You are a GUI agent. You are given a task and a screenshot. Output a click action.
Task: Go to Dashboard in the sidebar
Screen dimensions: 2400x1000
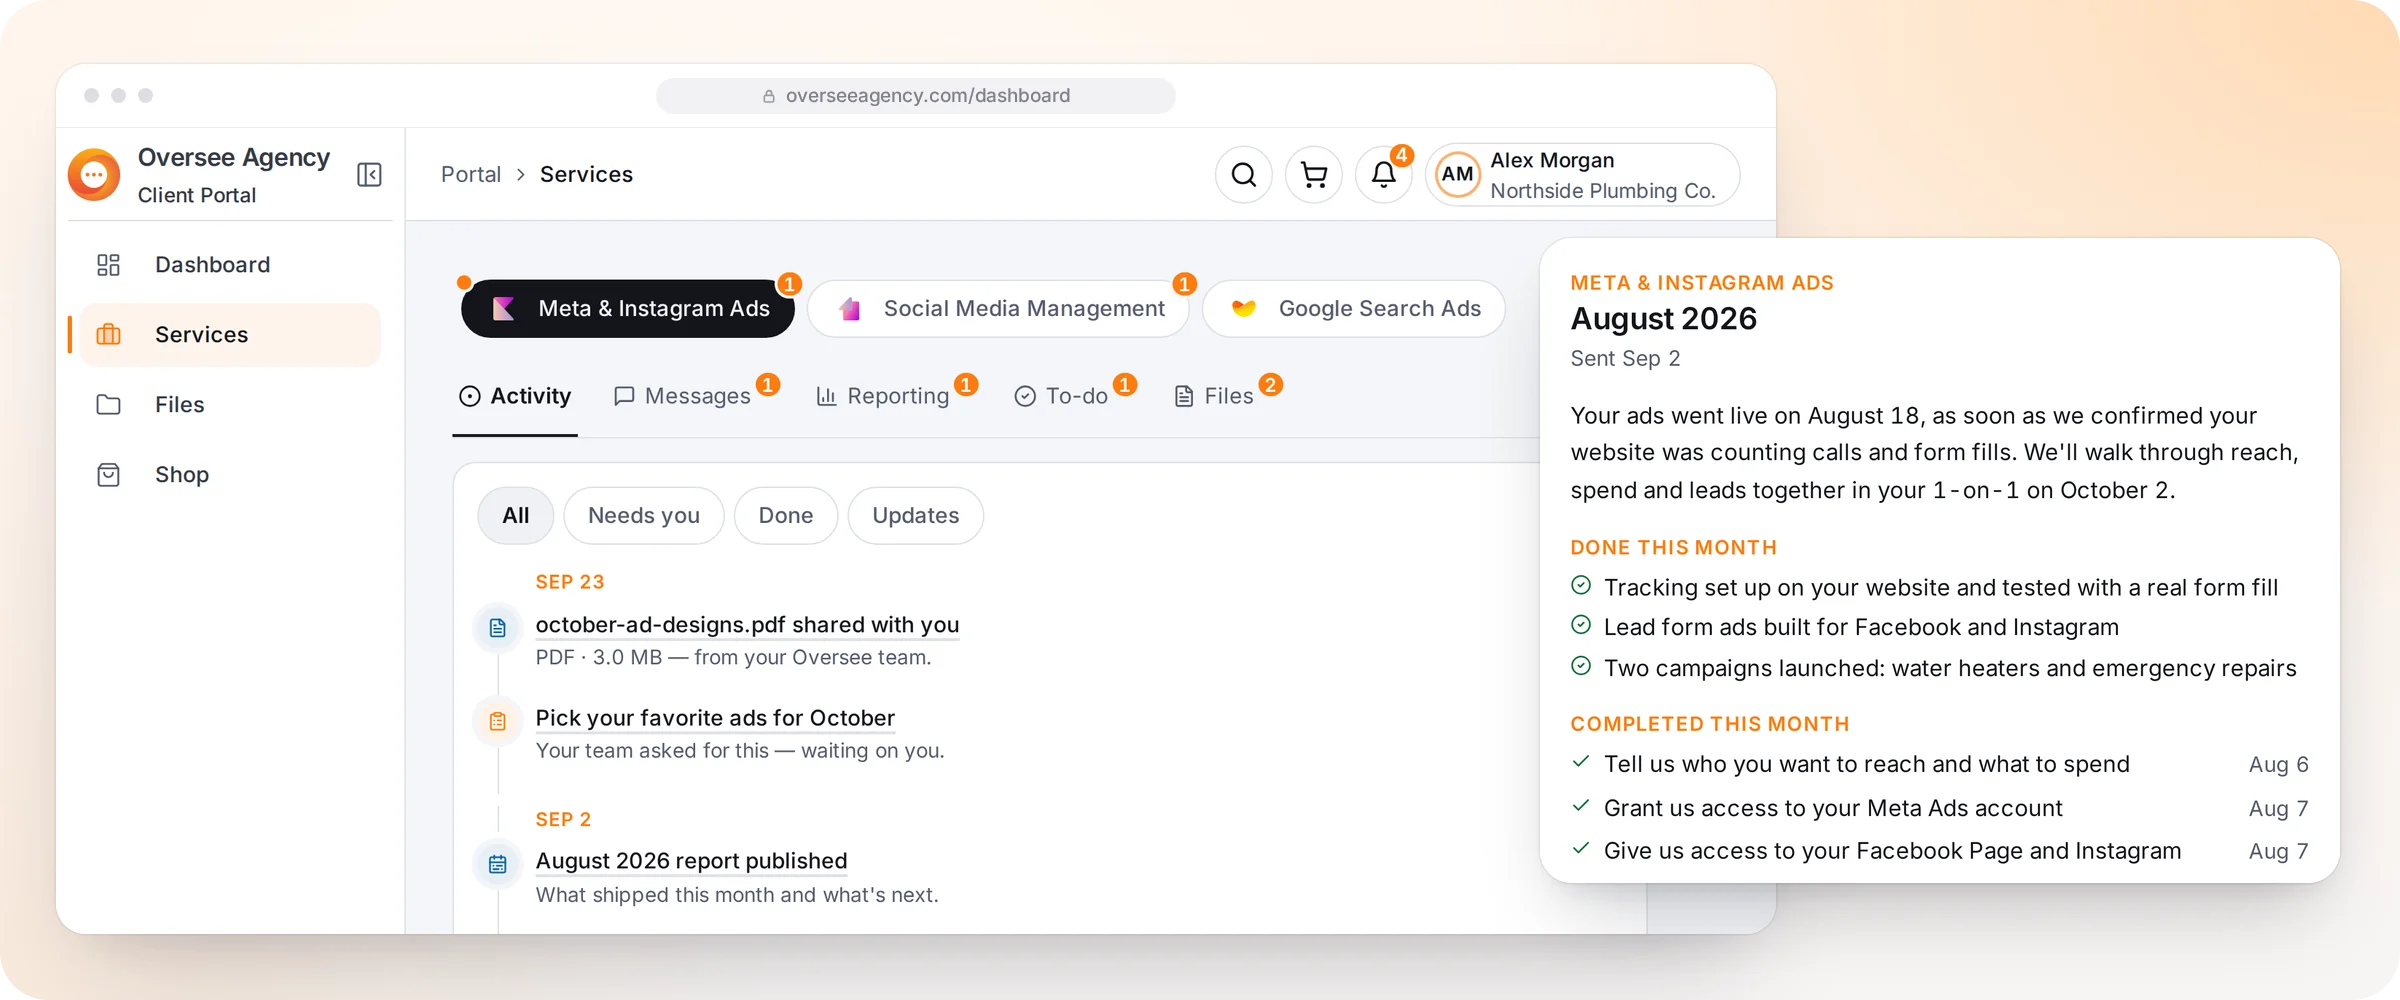(x=231, y=265)
